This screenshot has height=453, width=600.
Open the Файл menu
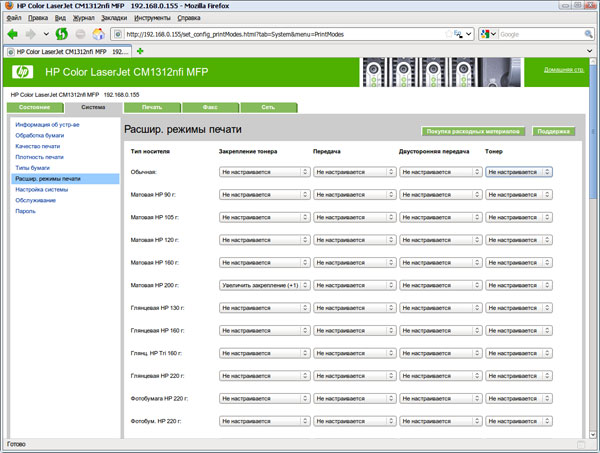(14, 18)
